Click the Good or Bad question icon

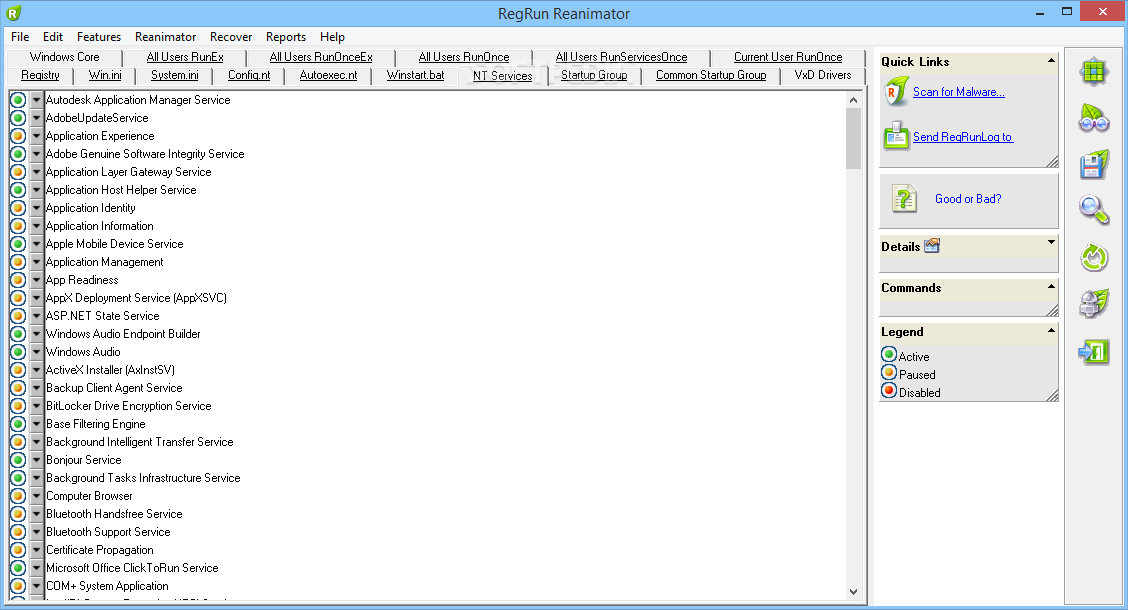[x=904, y=199]
